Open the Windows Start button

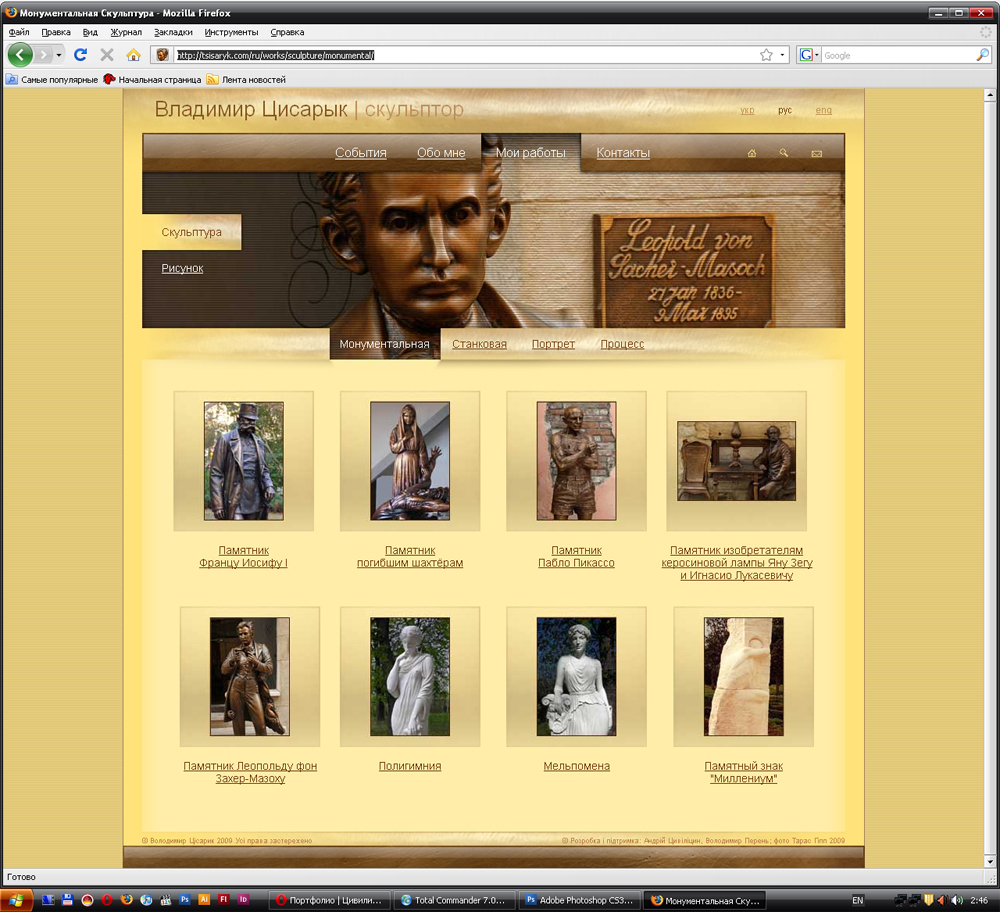[x=16, y=901]
